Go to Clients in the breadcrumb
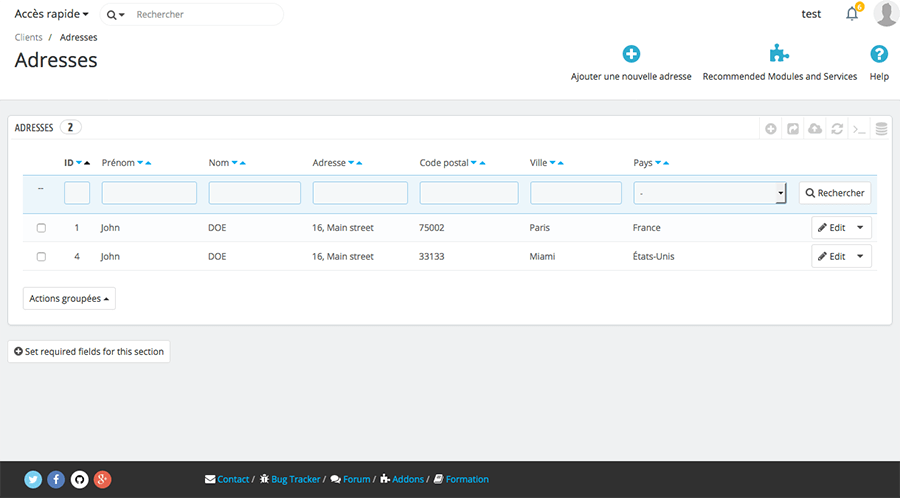This screenshot has height=498, width=900. [28, 37]
